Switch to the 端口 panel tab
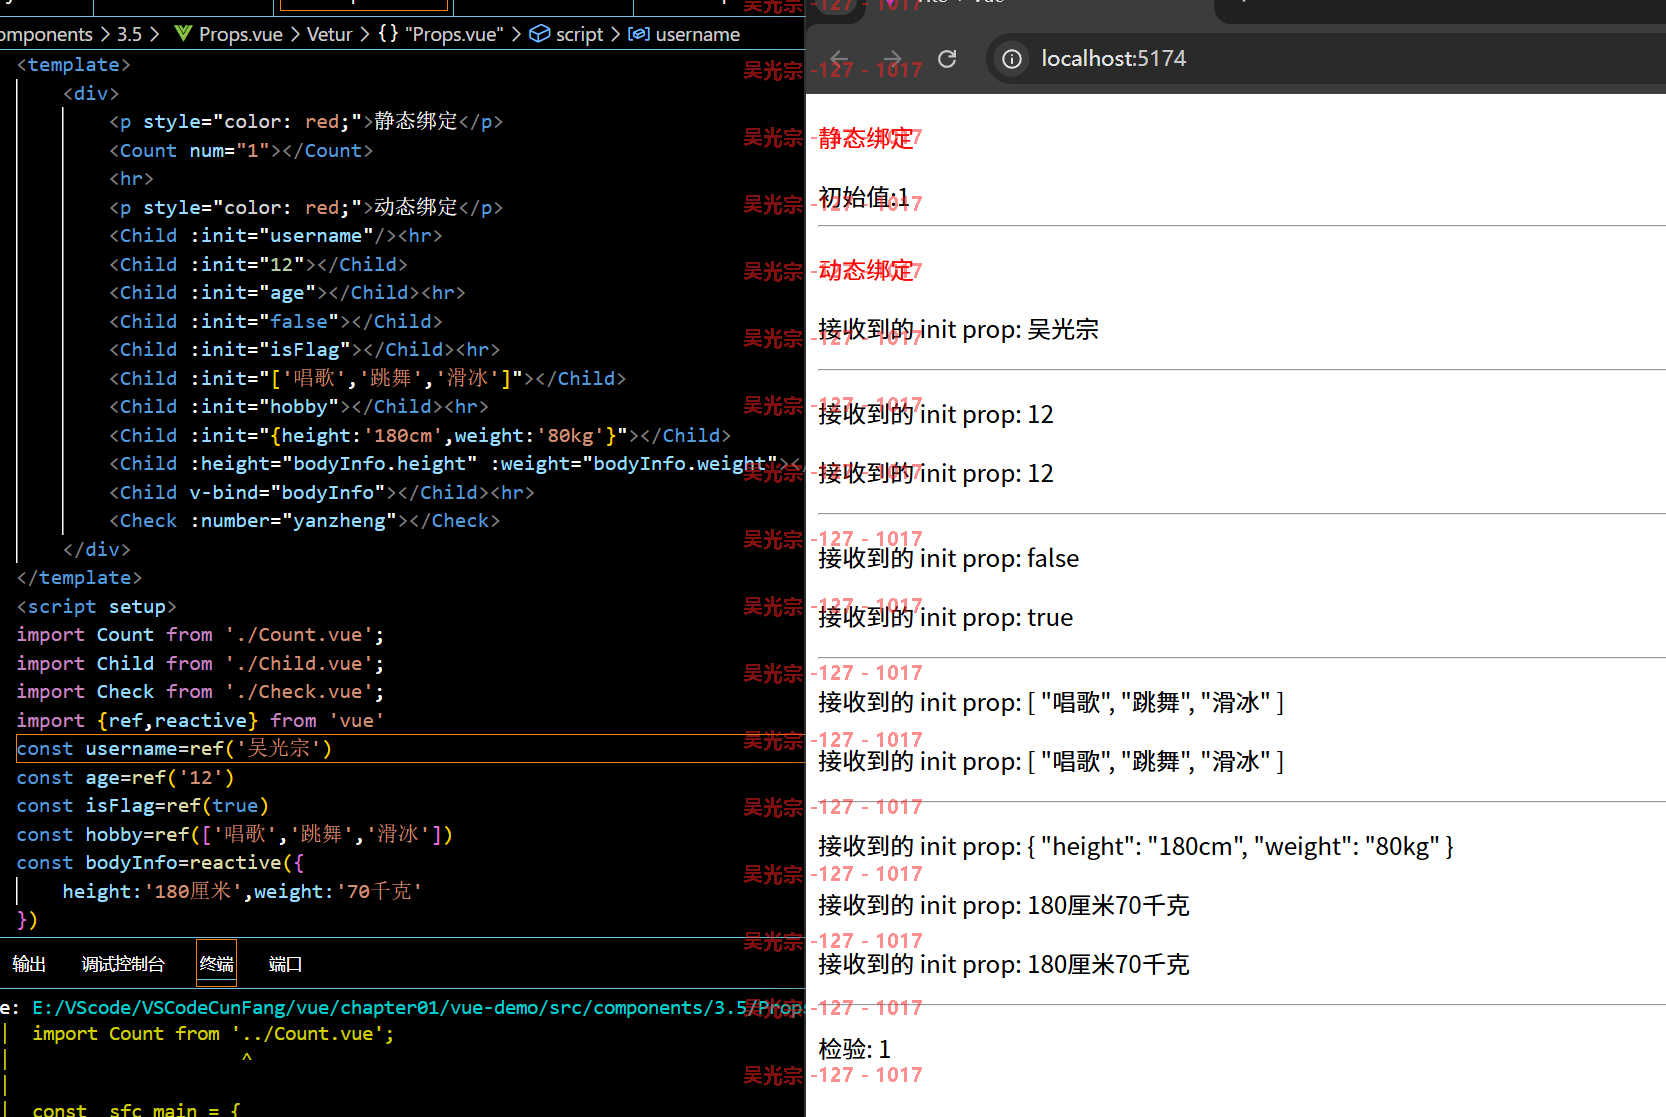Image resolution: width=1666 pixels, height=1117 pixels. tap(285, 964)
